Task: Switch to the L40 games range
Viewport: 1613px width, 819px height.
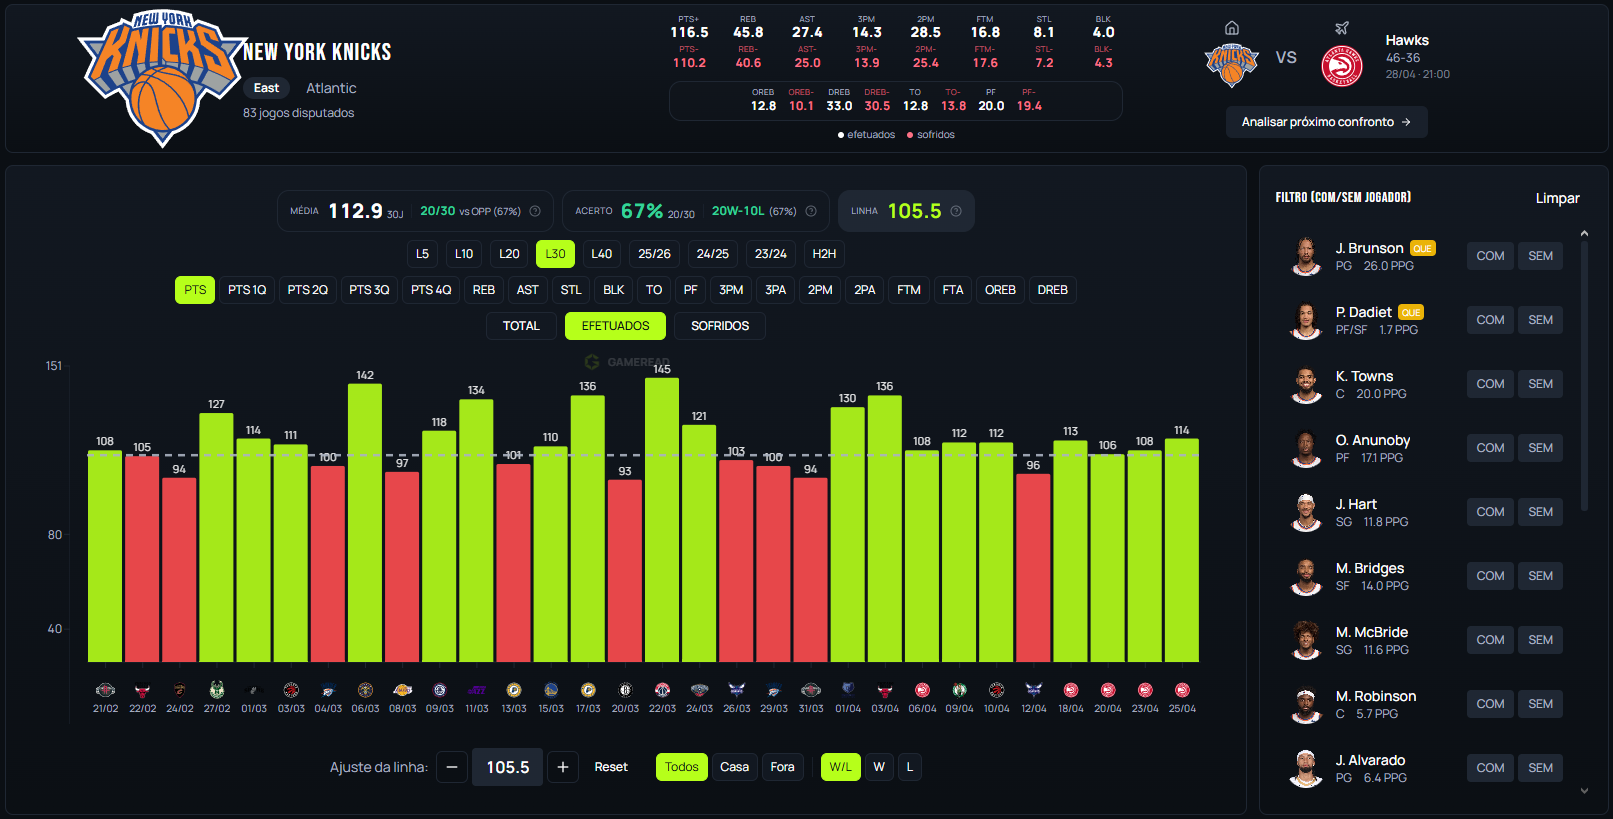Action: point(601,254)
